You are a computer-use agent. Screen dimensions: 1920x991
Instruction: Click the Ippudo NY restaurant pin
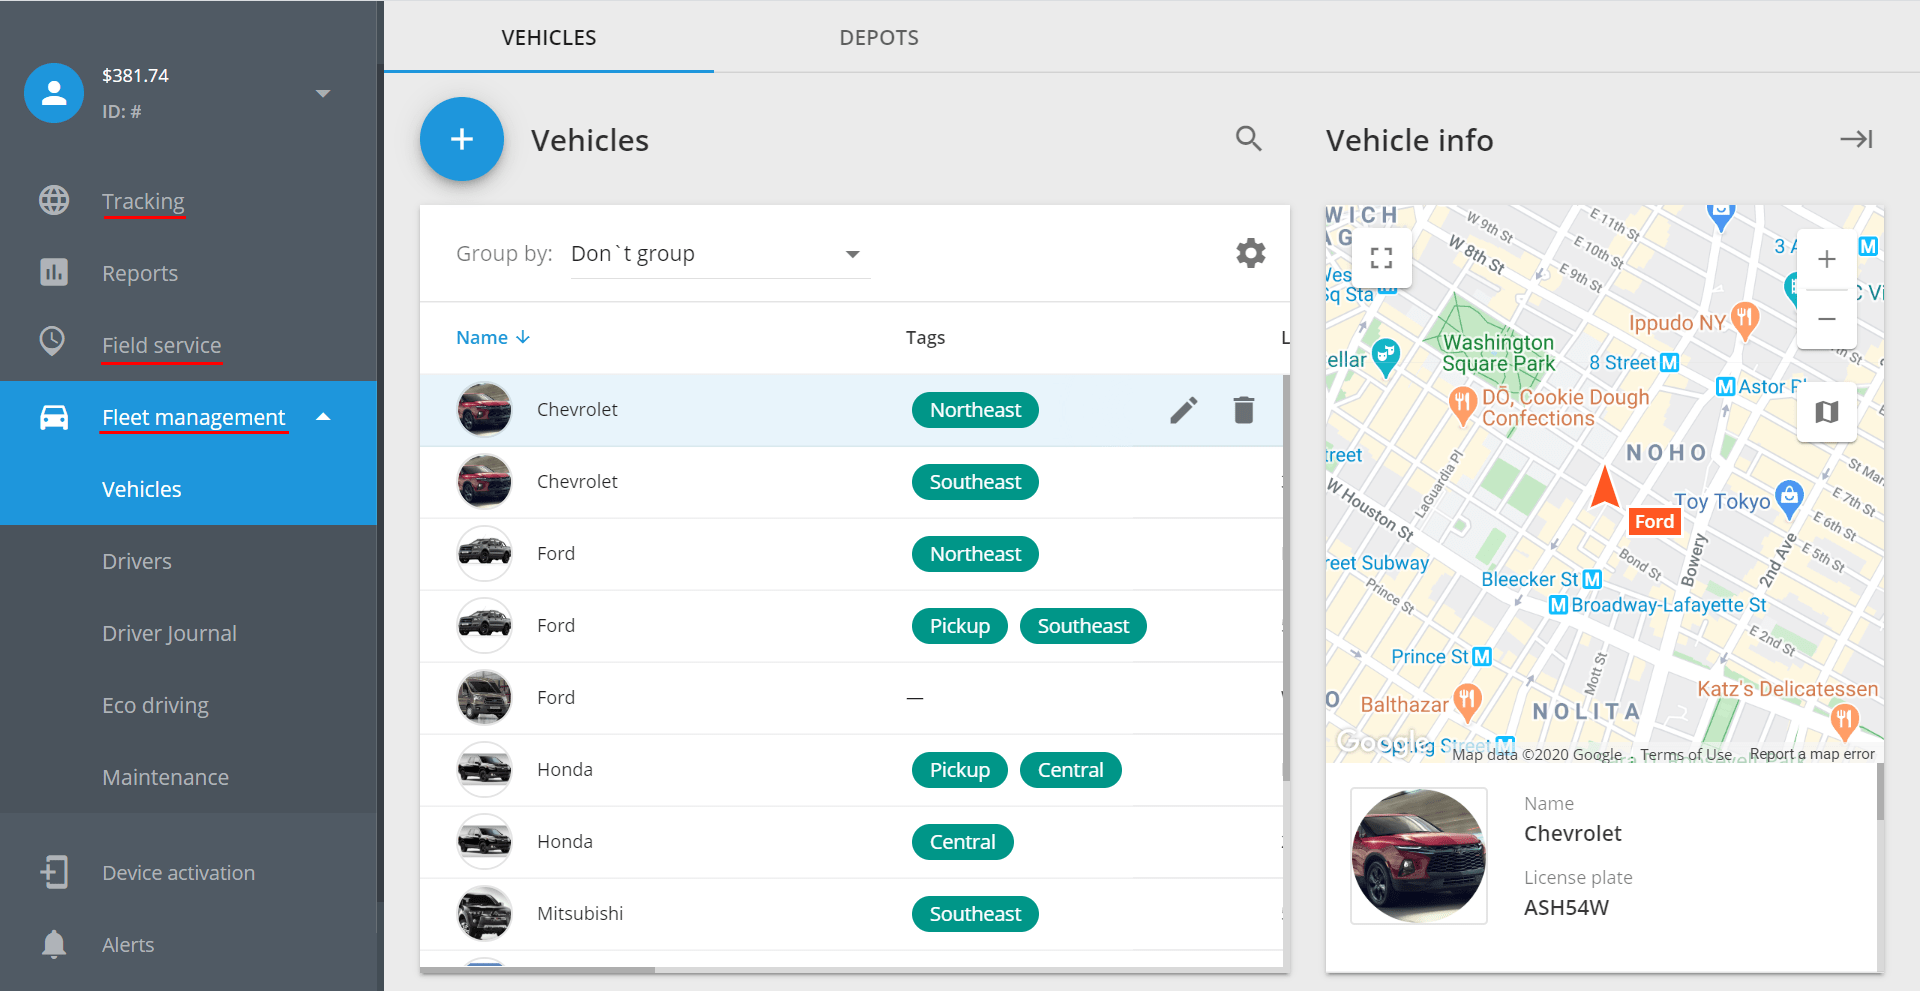pos(1744,319)
